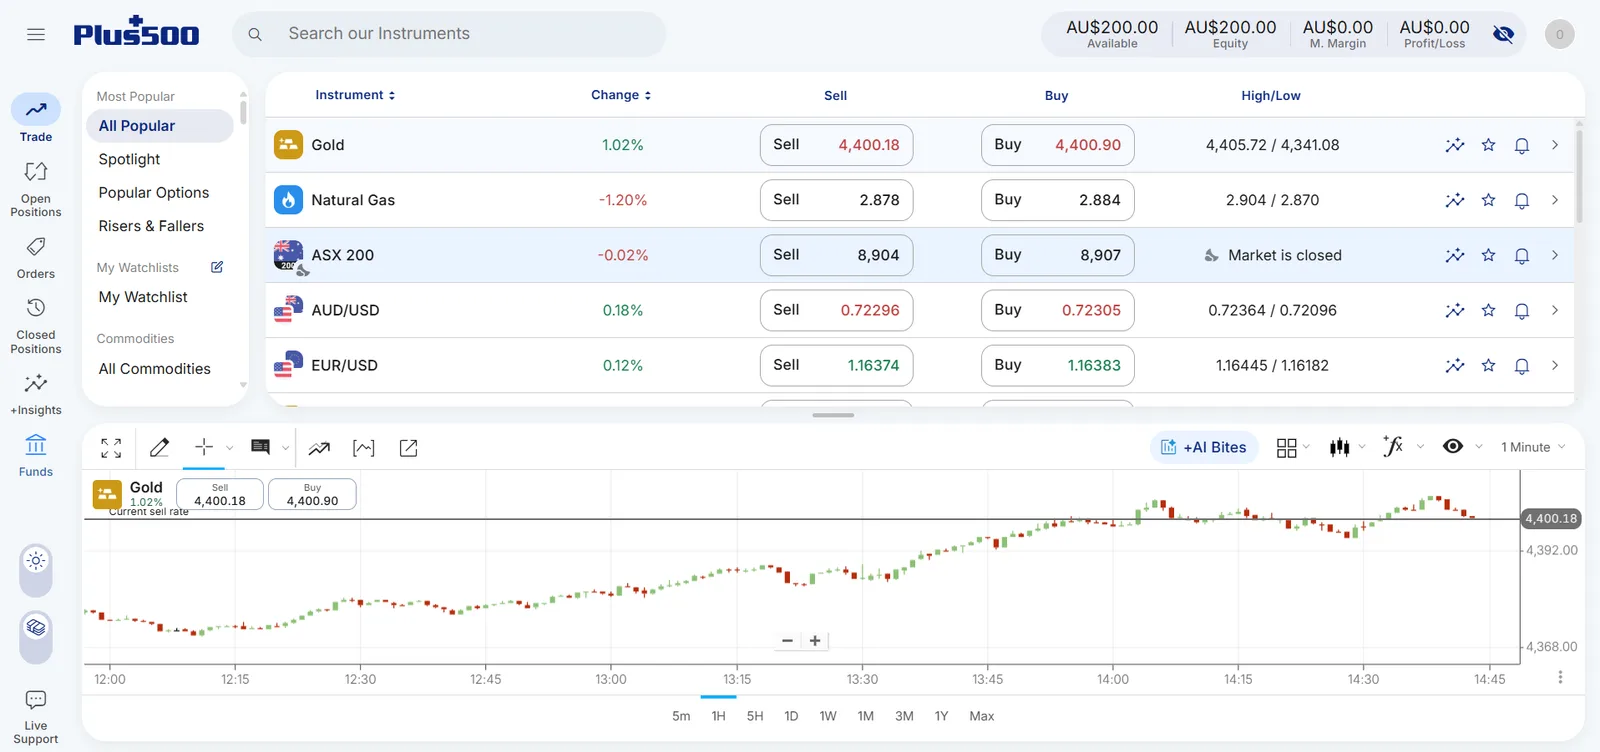This screenshot has width=1600, height=752.
Task: Select the trend line tool
Action: click(319, 448)
